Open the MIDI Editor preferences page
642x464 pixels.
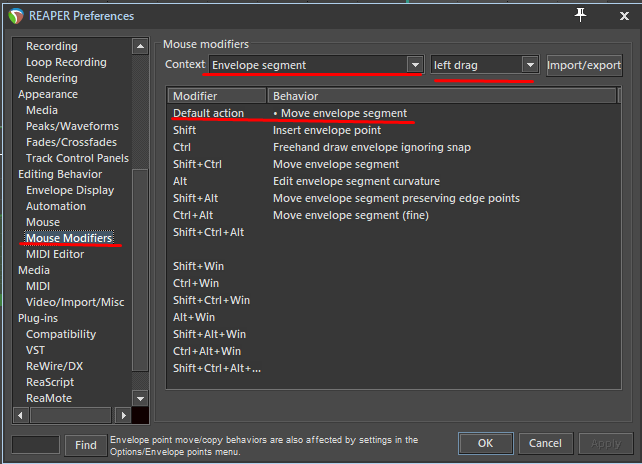point(55,254)
